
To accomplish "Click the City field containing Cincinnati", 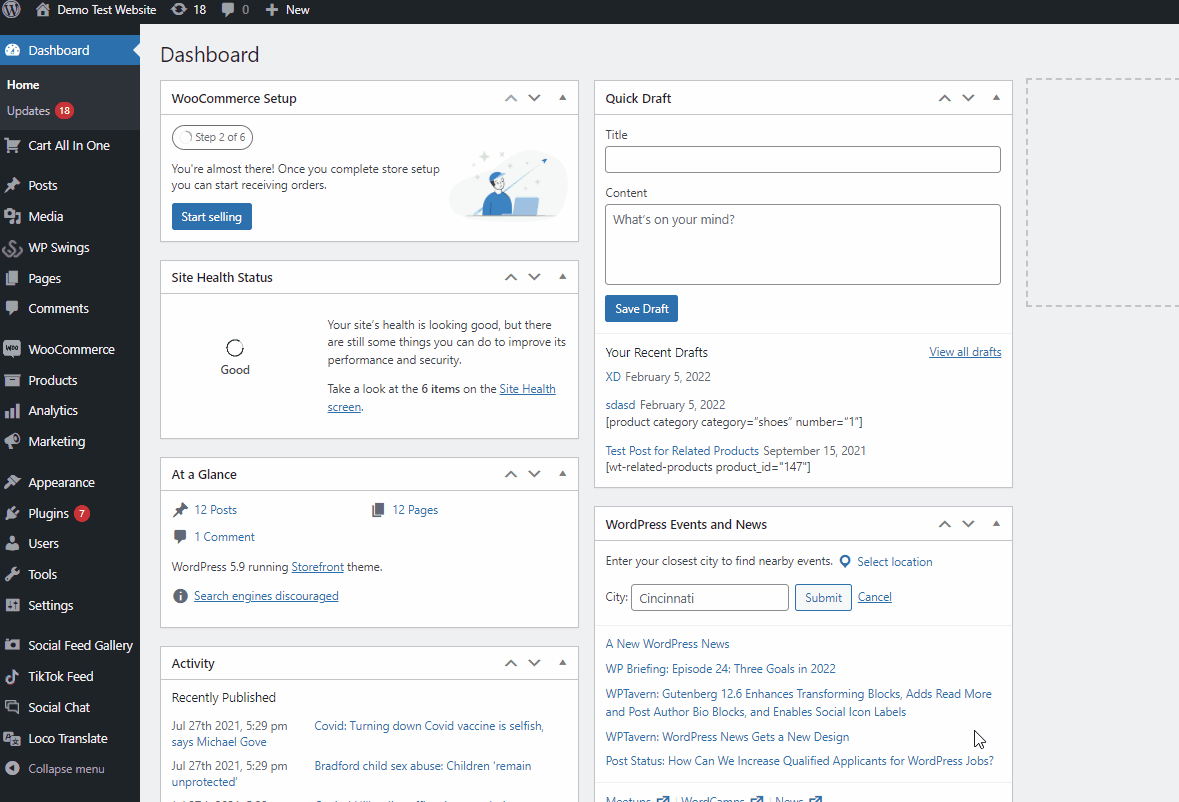I will pos(710,598).
